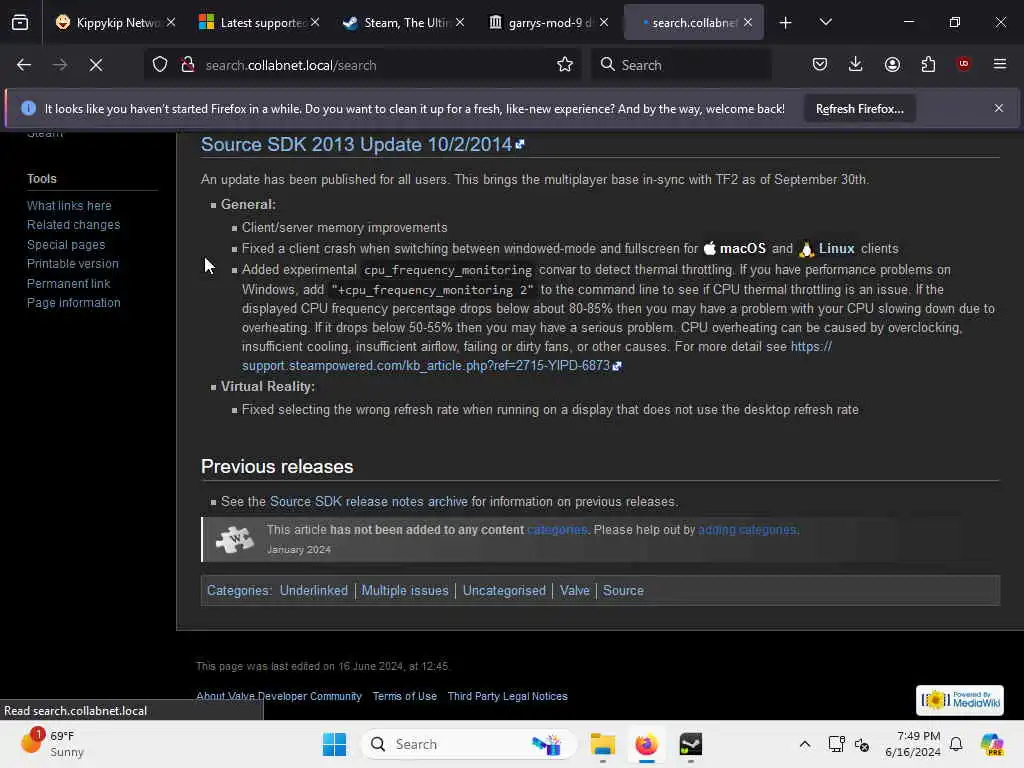This screenshot has width=1024, height=768.
Task: Open the Categories special page link
Action: pyautogui.click(x=238, y=590)
